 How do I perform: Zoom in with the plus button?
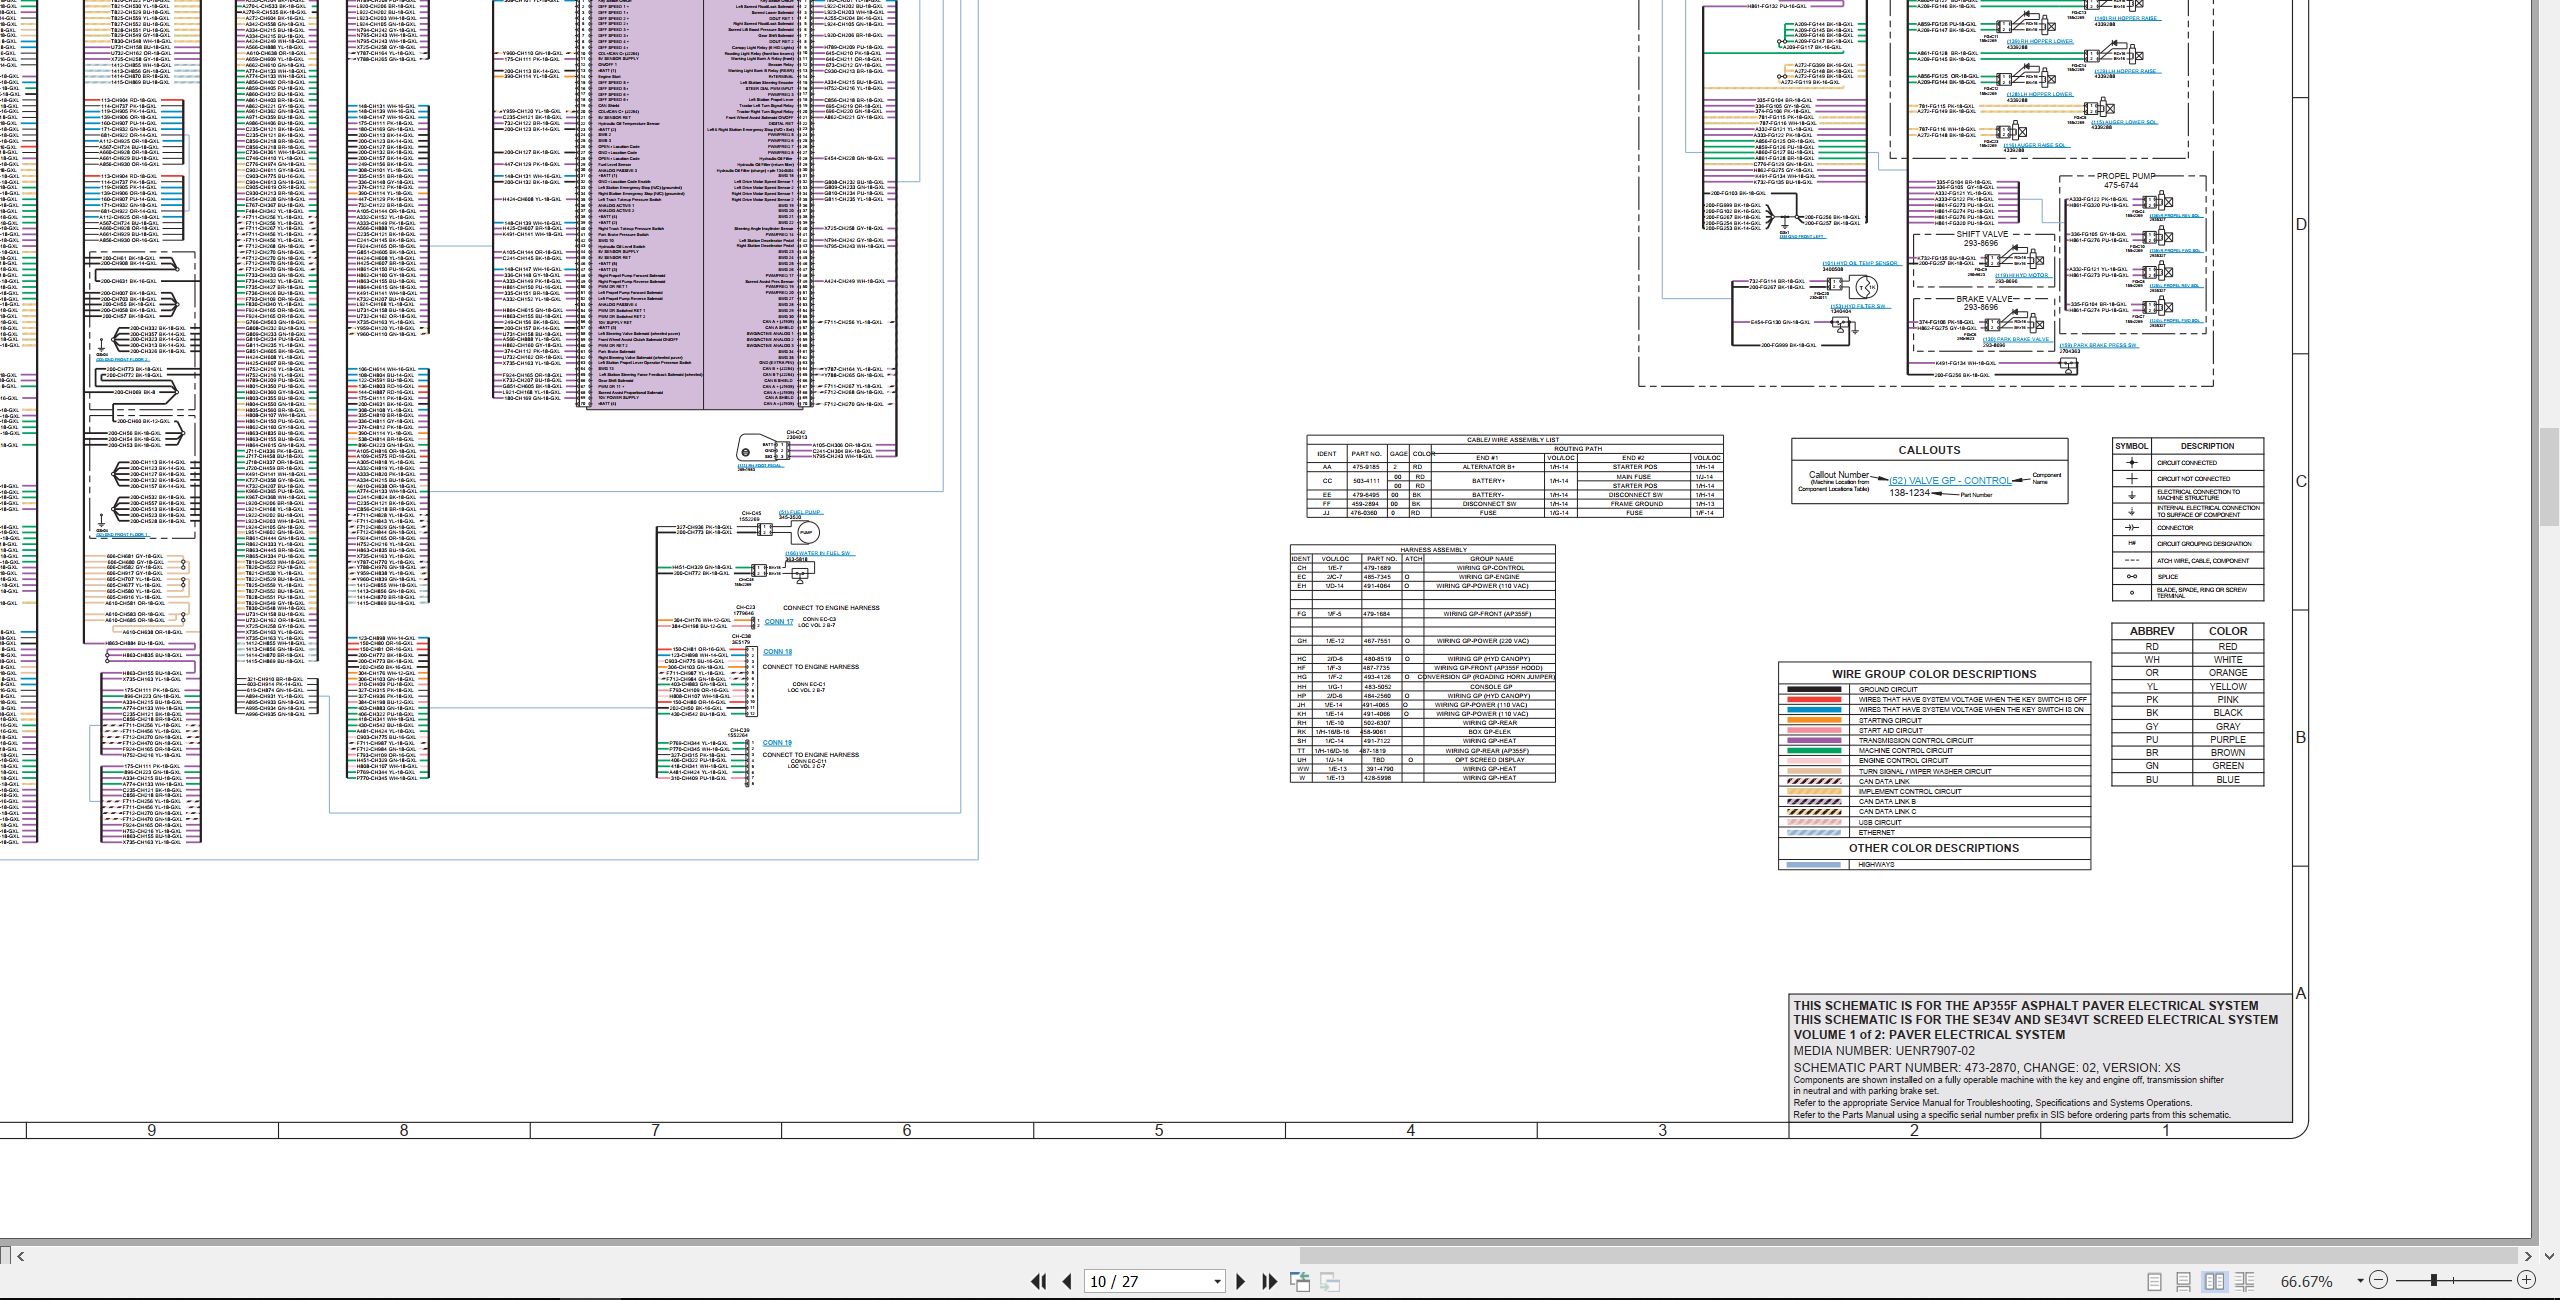point(2526,1280)
